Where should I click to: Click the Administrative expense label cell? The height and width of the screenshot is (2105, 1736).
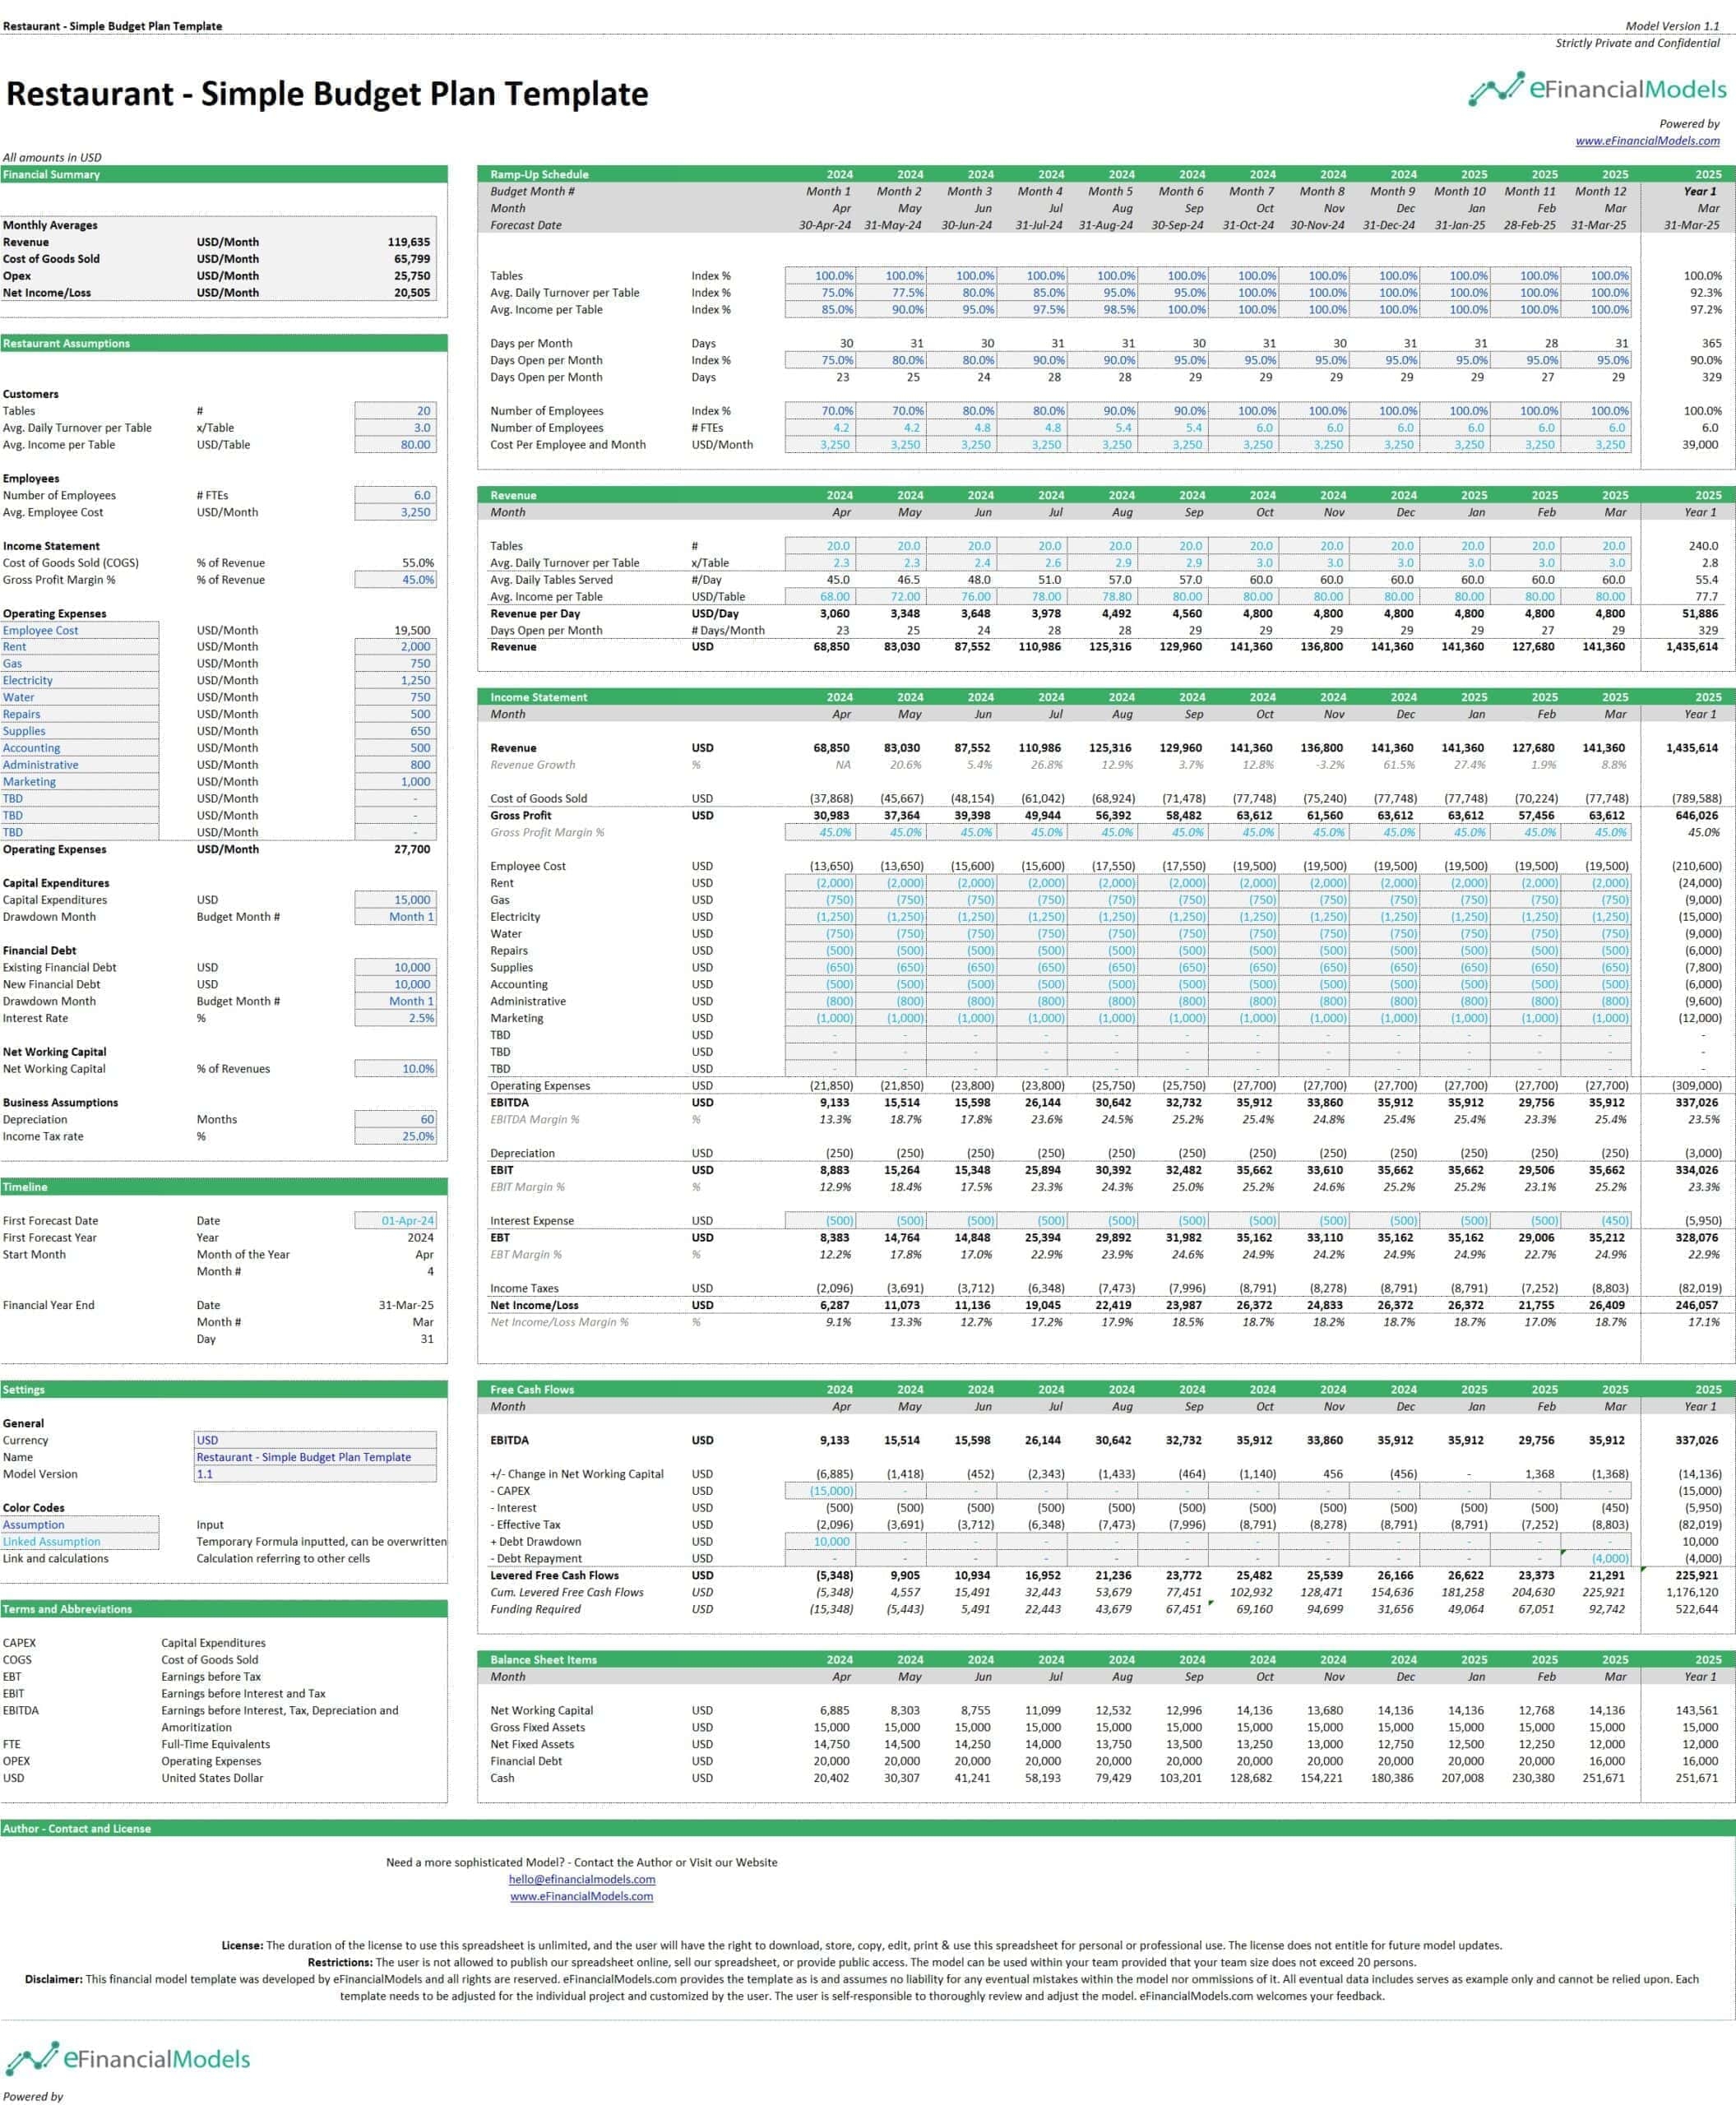(79, 765)
